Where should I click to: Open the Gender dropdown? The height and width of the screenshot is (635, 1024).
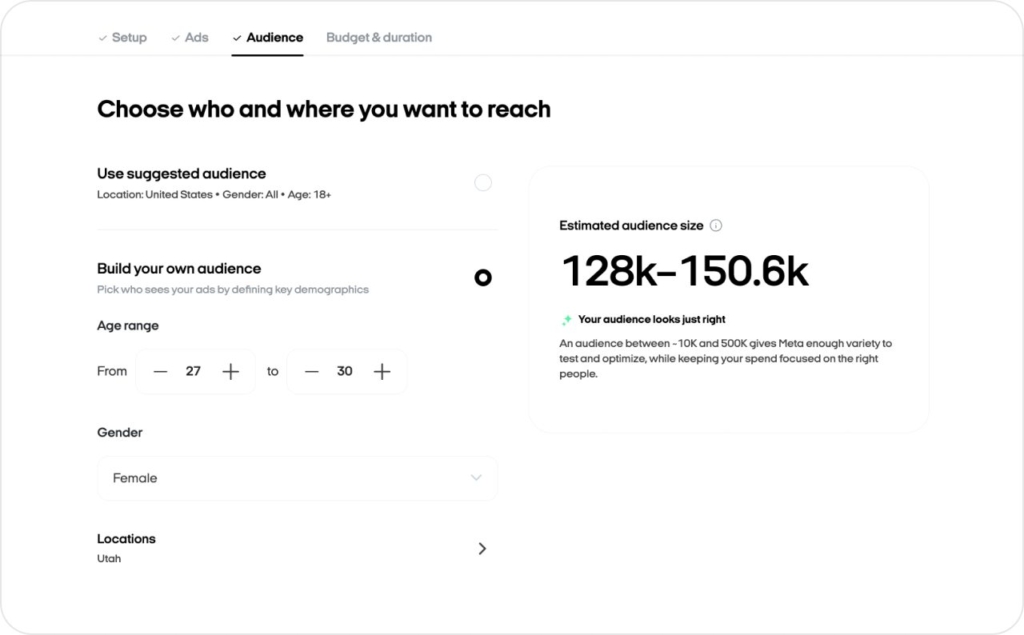(x=296, y=478)
